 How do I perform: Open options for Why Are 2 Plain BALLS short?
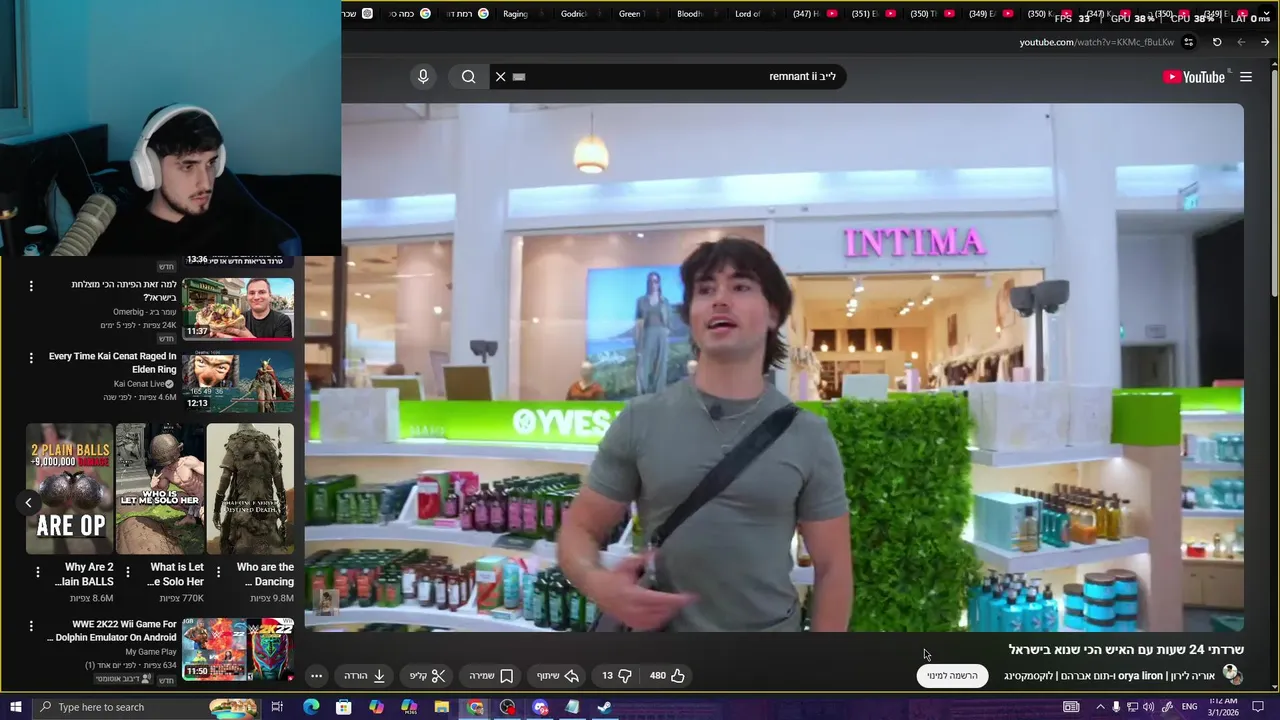(38, 573)
